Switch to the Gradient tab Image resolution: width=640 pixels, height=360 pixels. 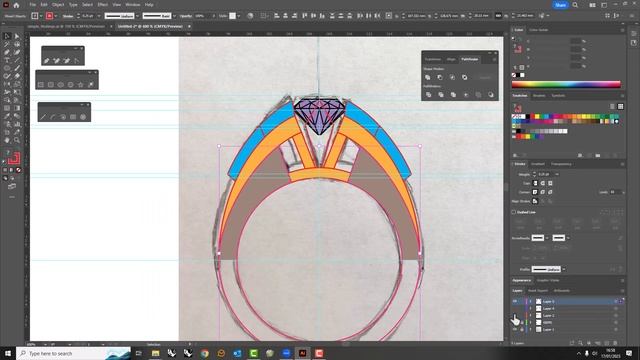tap(538, 164)
